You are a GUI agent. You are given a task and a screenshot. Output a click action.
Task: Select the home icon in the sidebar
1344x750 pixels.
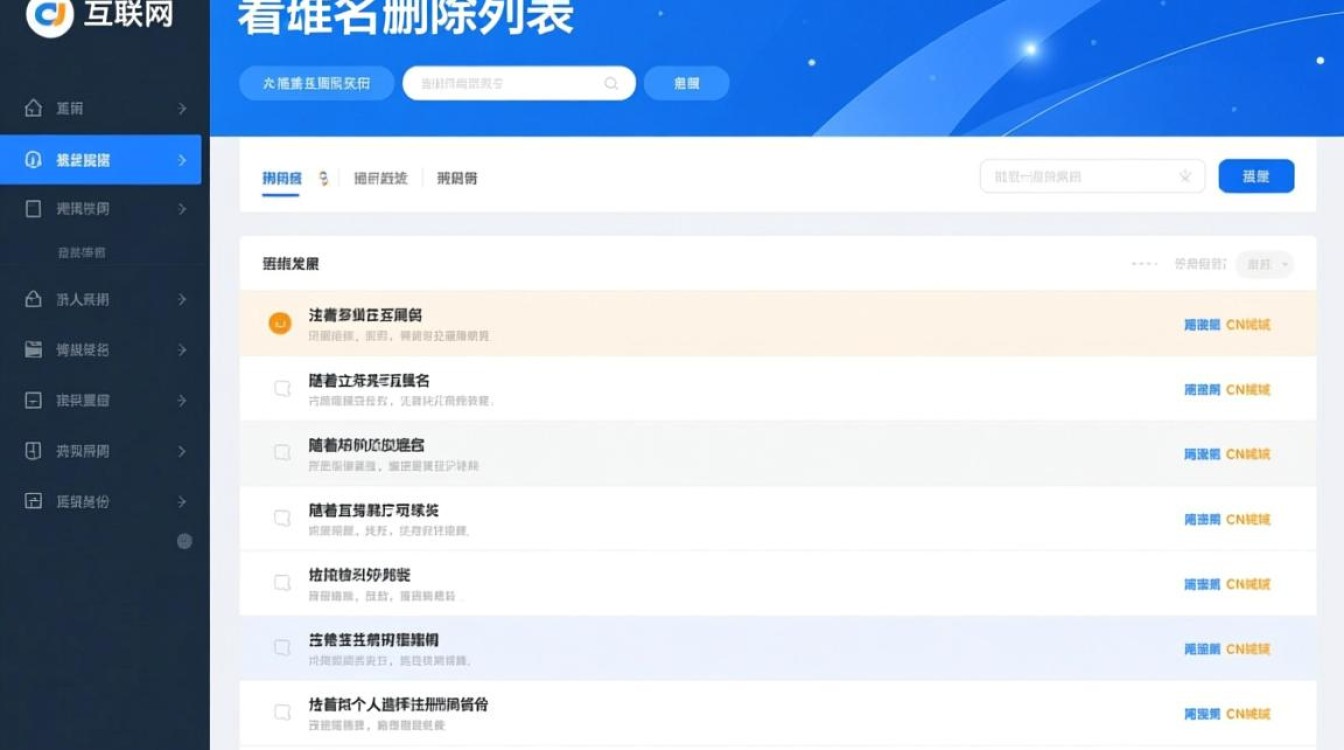click(x=34, y=106)
